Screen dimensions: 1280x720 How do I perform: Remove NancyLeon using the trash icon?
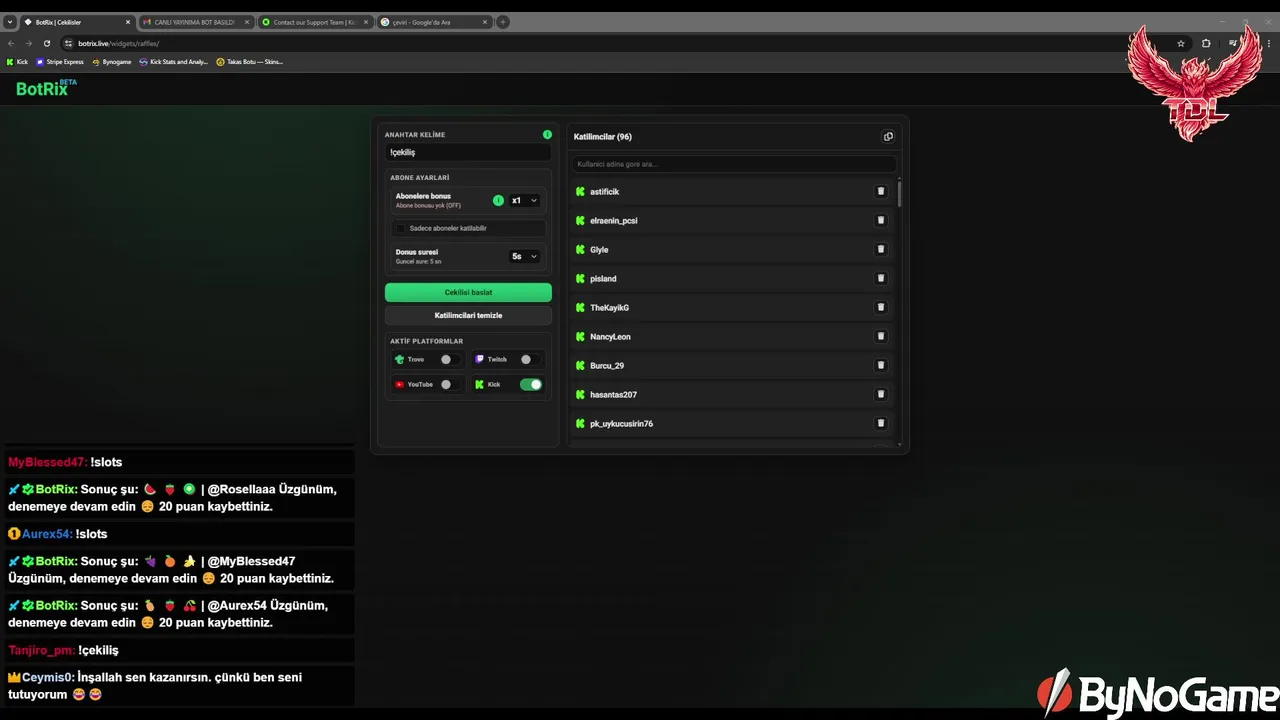[881, 336]
